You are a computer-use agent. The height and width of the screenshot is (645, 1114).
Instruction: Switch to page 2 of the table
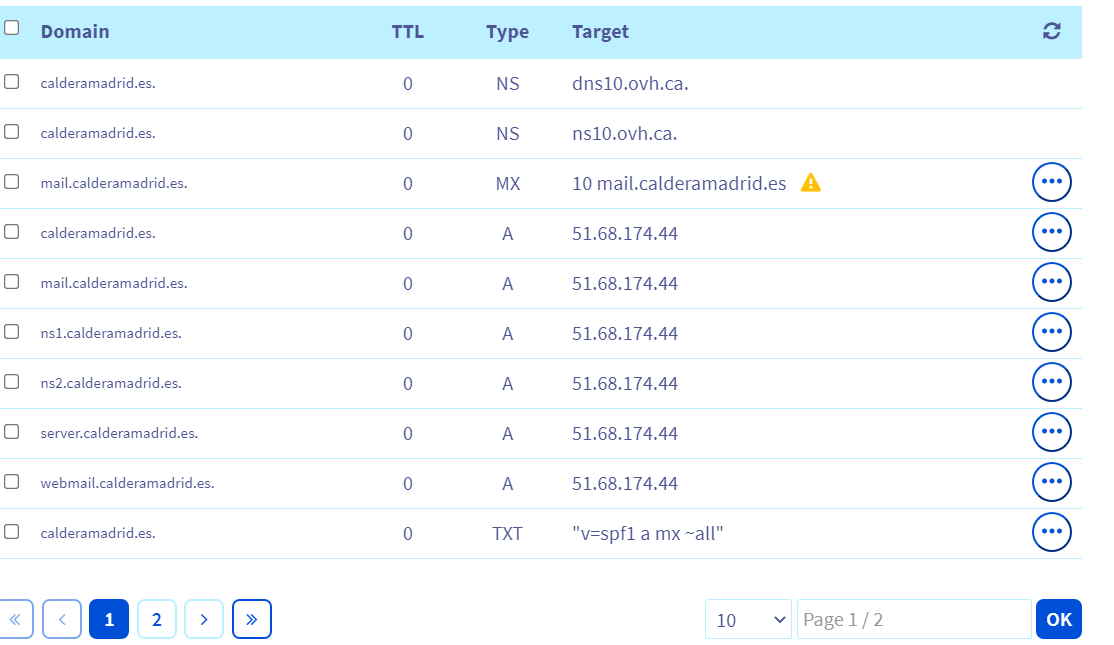tap(157, 619)
